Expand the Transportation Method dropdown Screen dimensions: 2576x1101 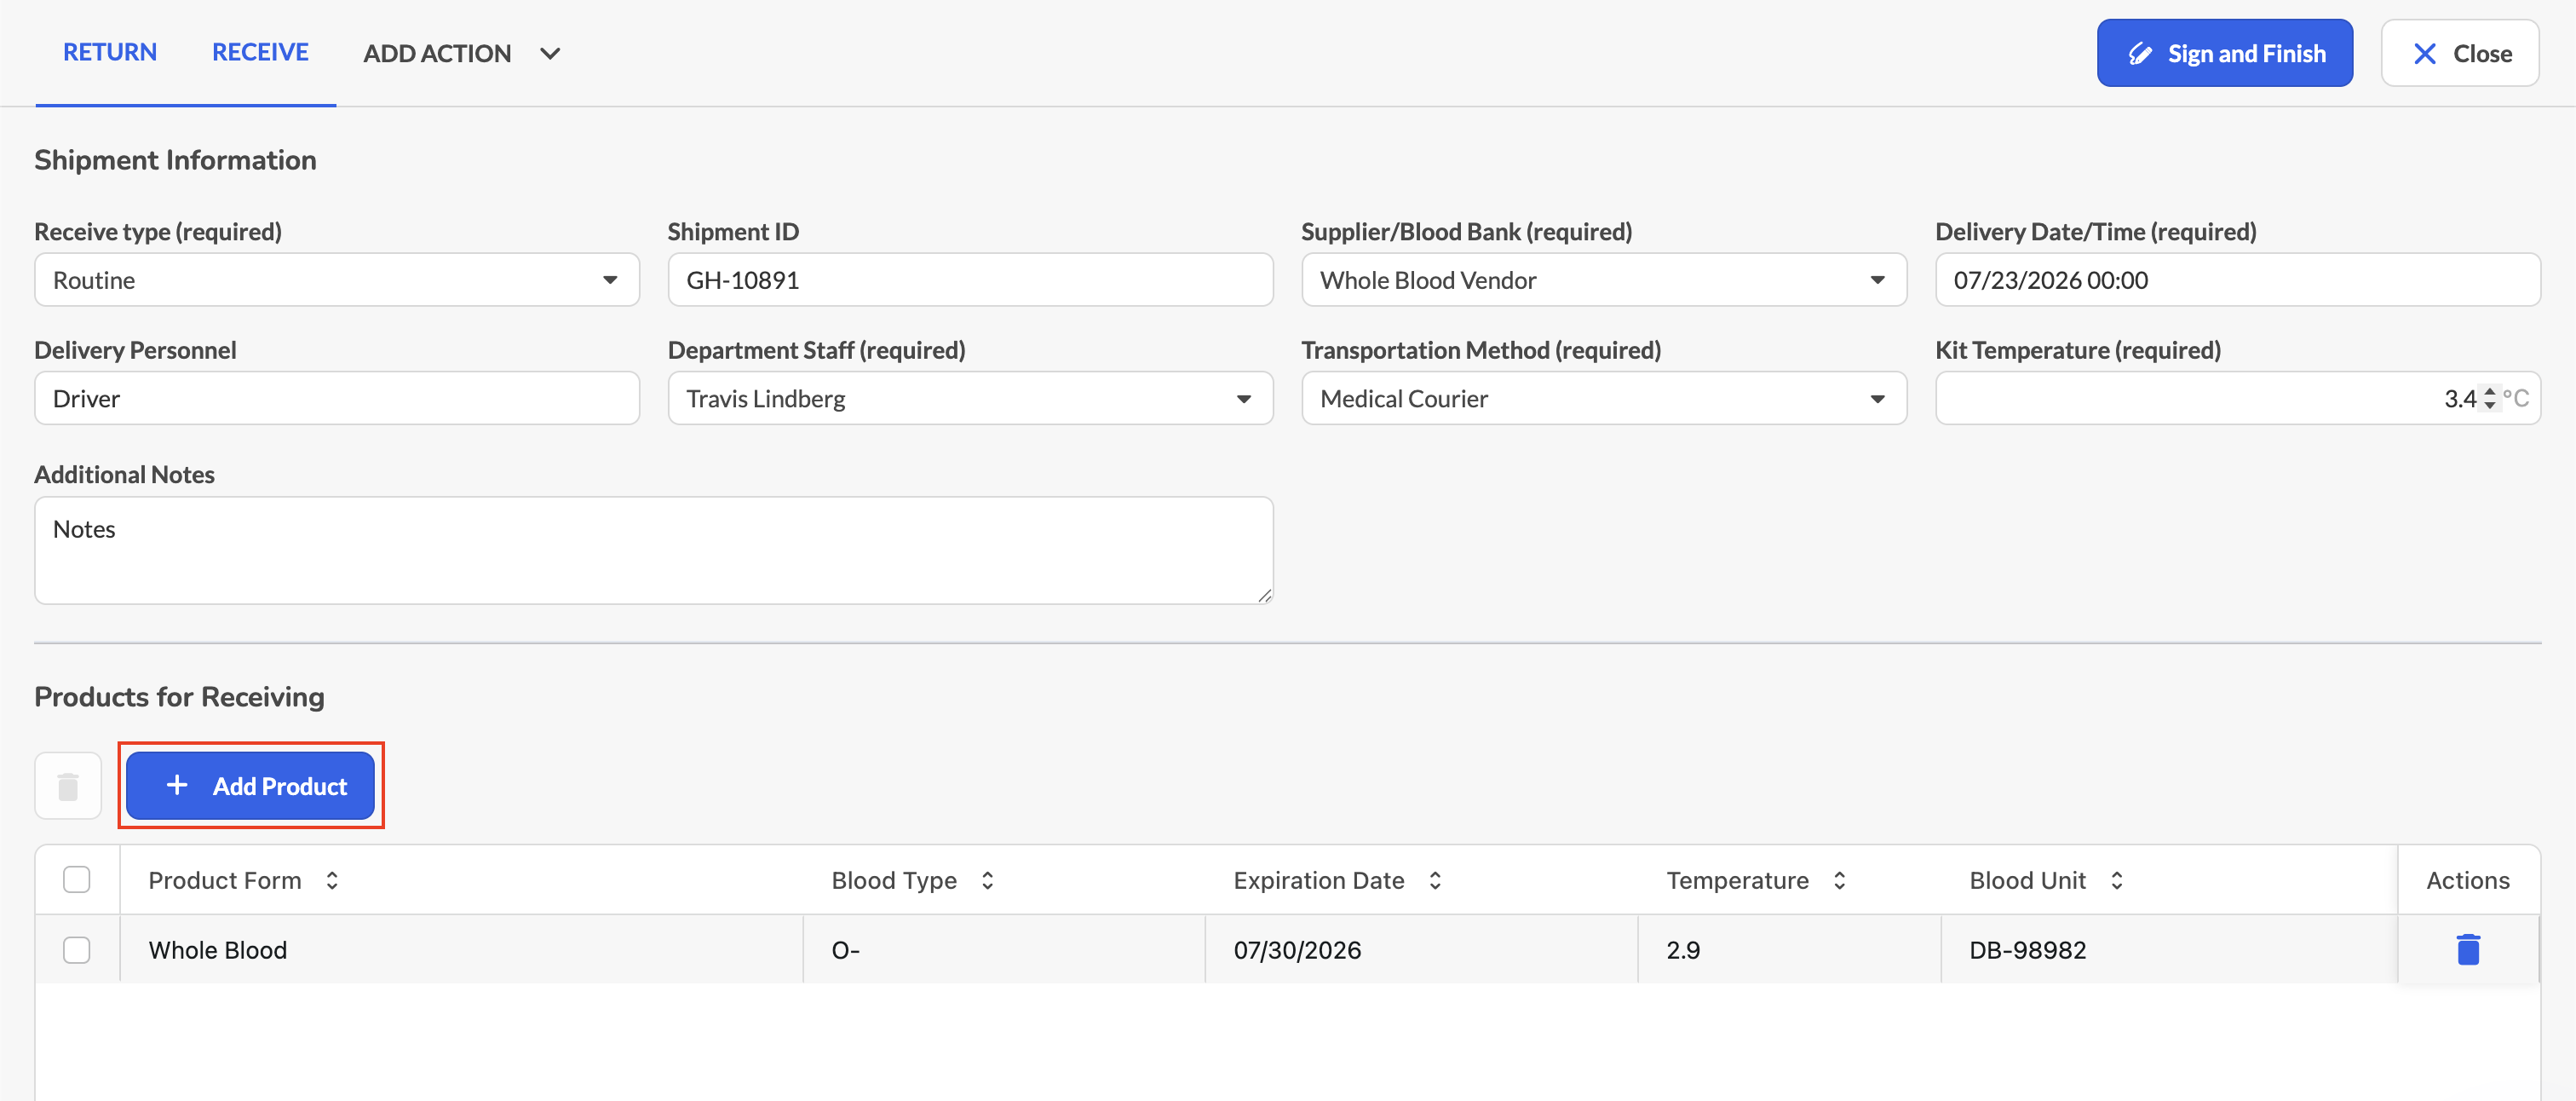click(1604, 398)
